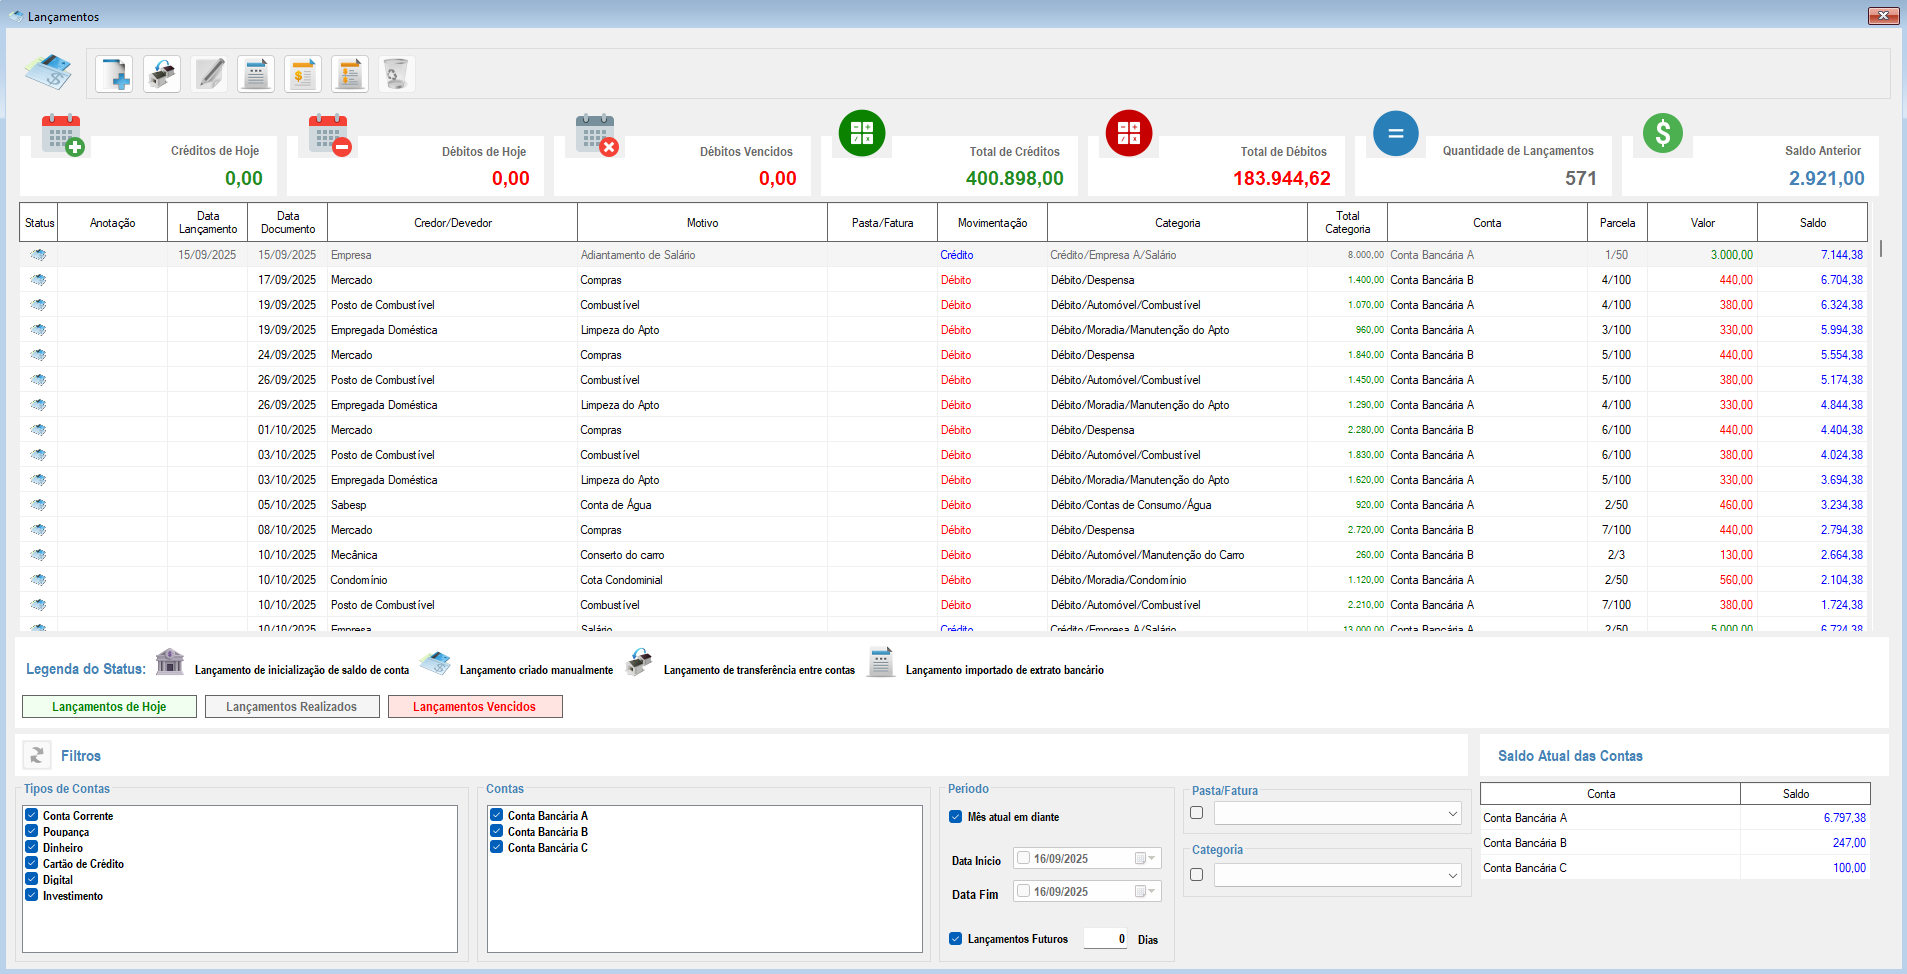Viewport: 1907px width, 974px height.
Task: Click the refresh icon next to Filtros
Action: click(37, 755)
